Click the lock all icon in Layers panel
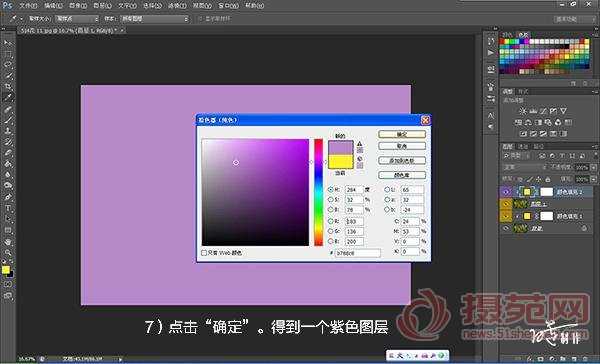This screenshot has width=600, height=364. click(548, 179)
